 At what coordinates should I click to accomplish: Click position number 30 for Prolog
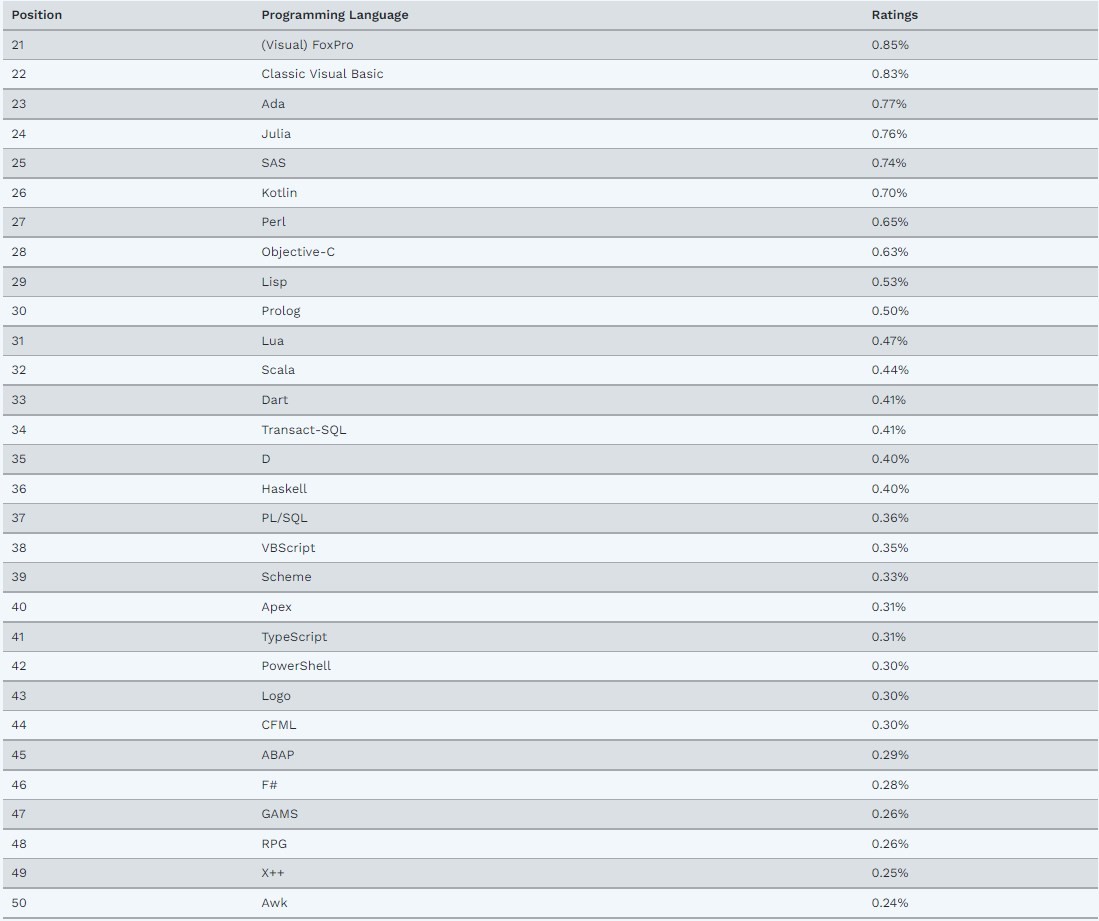[x=19, y=311]
